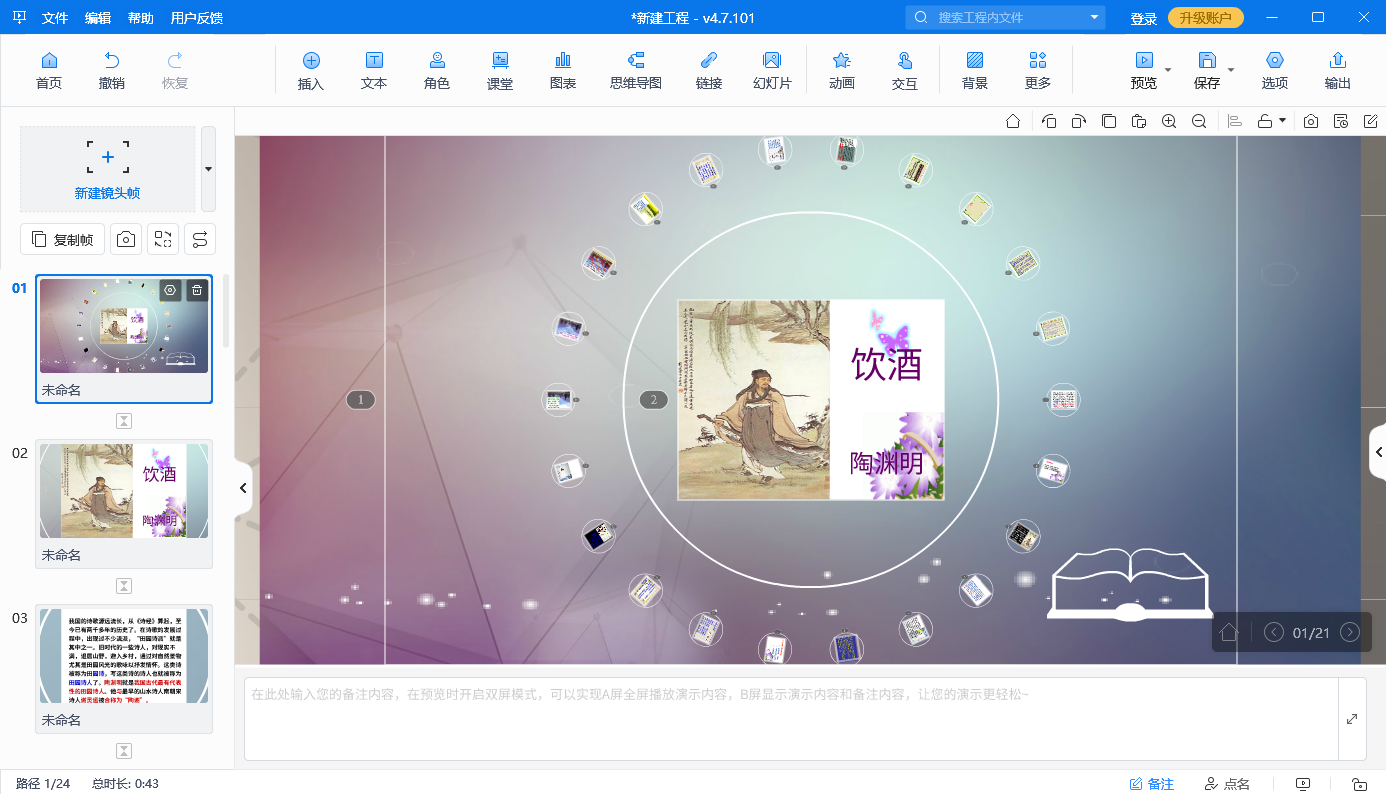
Task: Click the canvas toolbar home icon
Action: click(1013, 121)
